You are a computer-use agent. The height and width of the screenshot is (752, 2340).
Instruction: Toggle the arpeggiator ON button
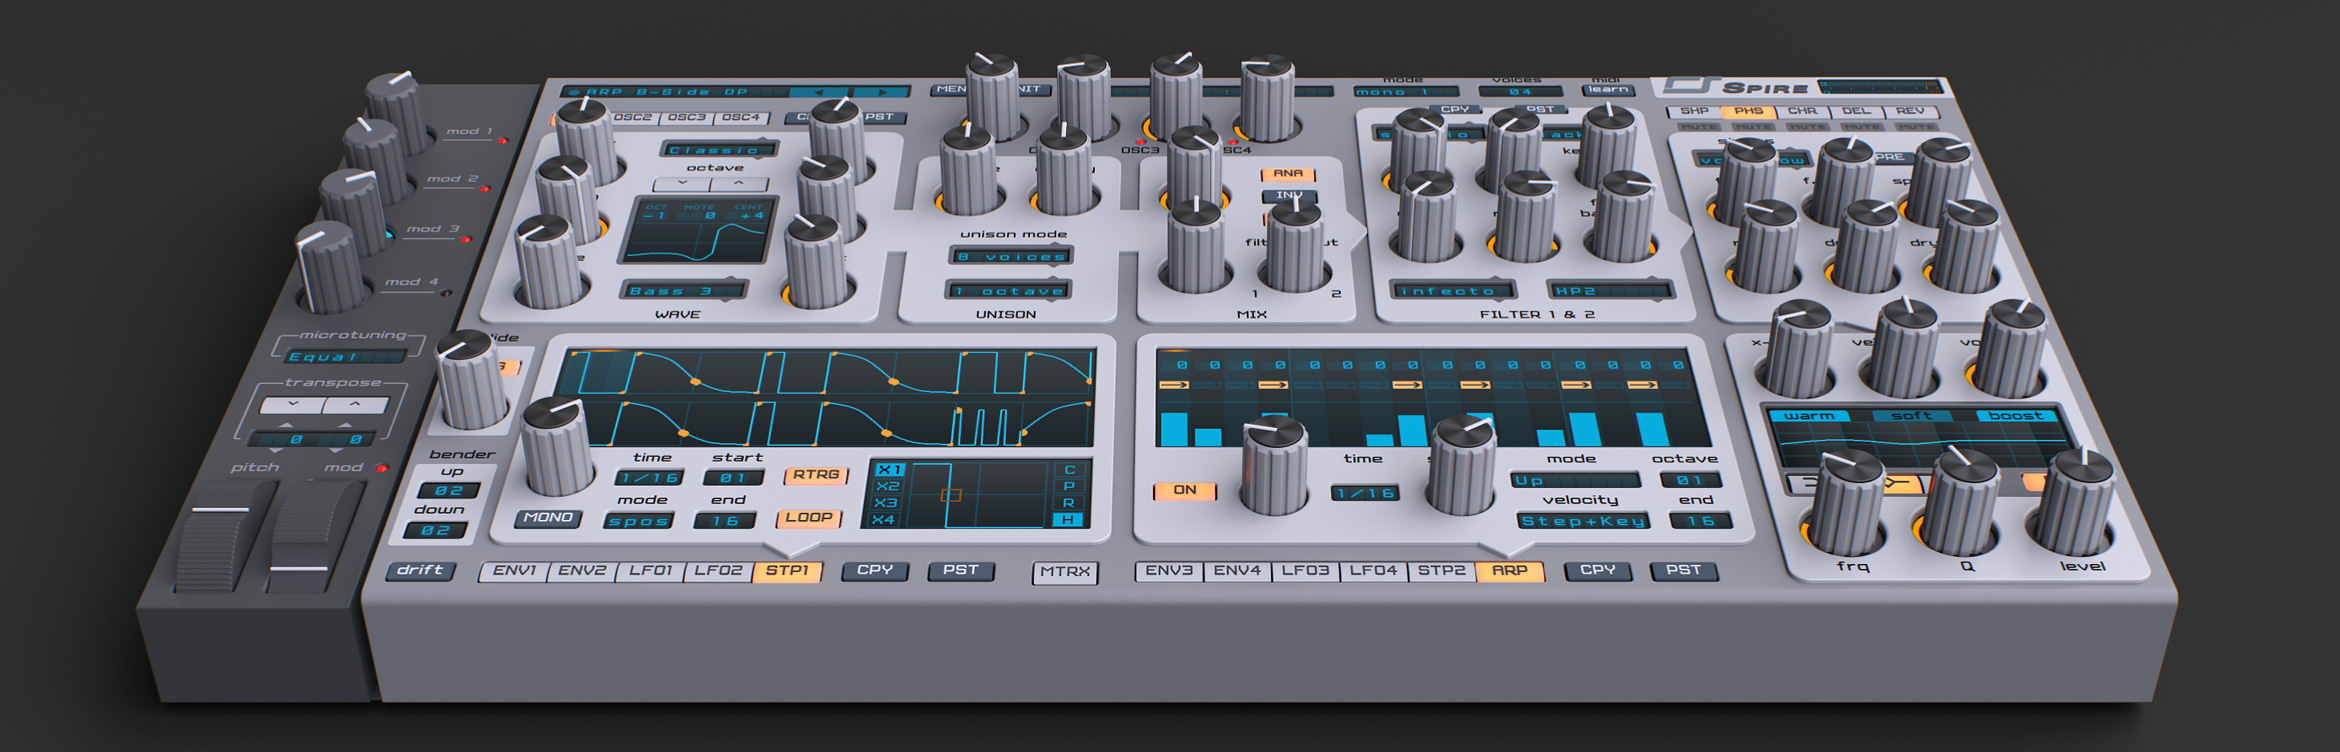tap(1185, 490)
